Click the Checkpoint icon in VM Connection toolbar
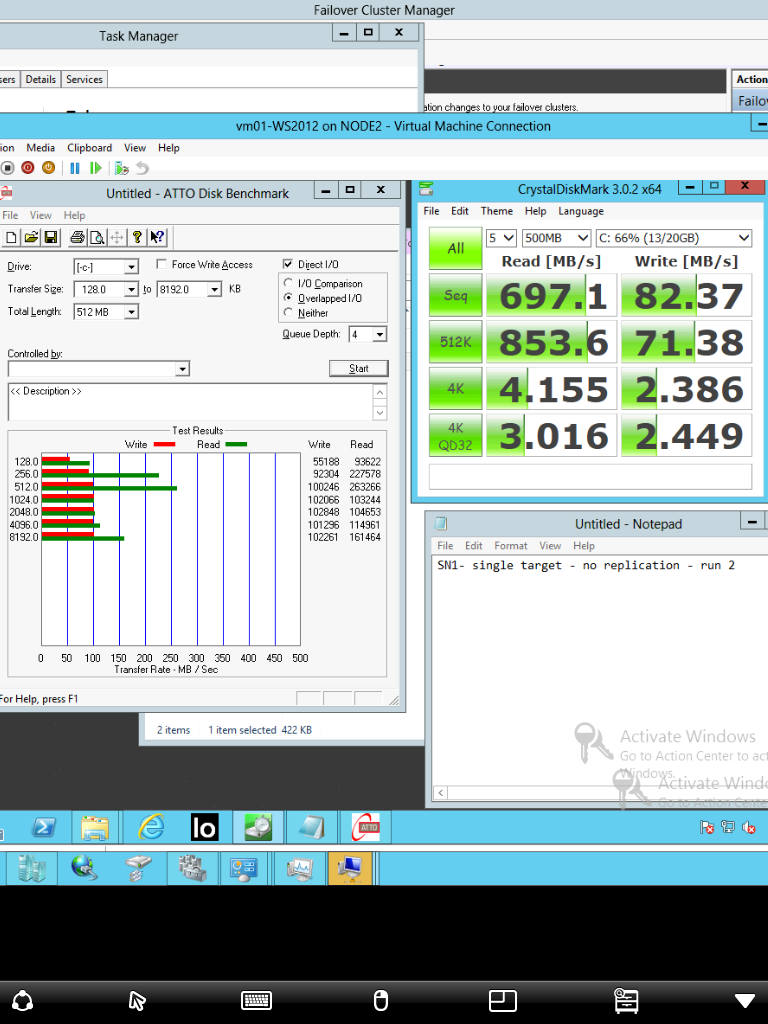This screenshot has height=1024, width=768. click(121, 168)
